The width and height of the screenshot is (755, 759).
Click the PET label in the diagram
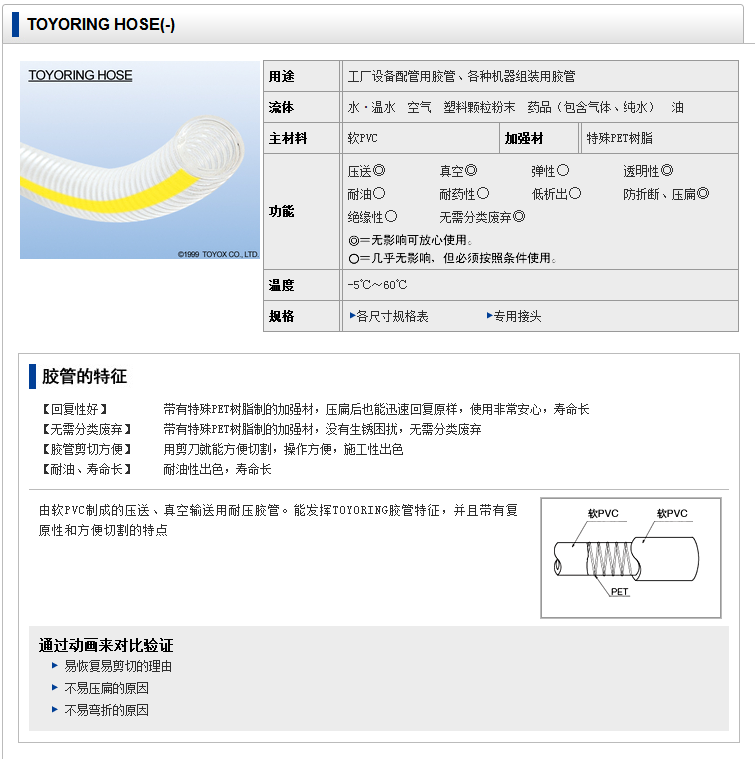(619, 592)
